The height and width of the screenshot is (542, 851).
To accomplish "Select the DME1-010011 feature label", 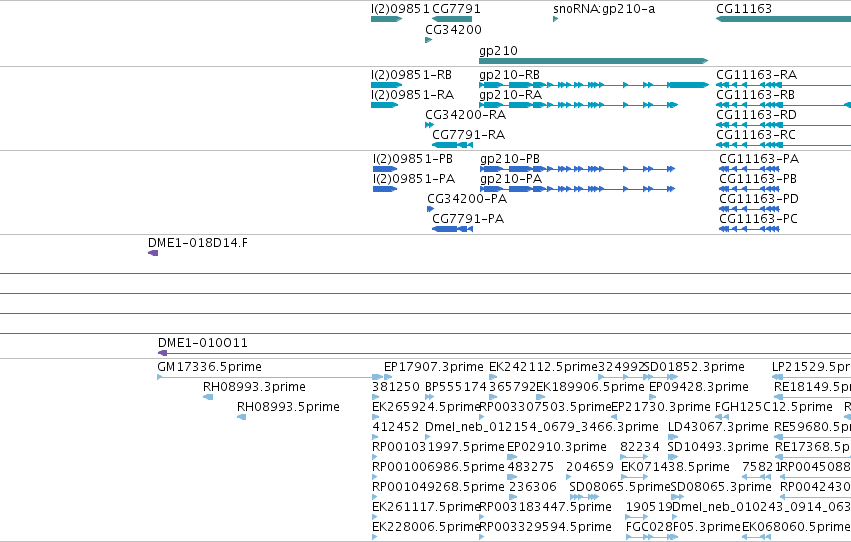I will point(202,343).
